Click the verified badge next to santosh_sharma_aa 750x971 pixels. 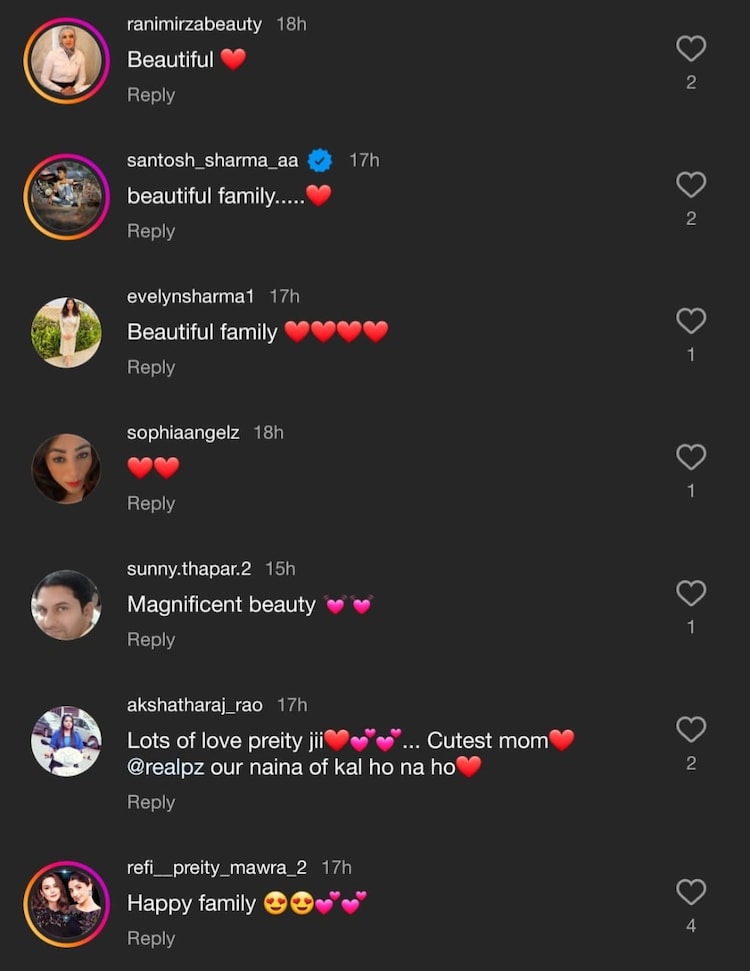pyautogui.click(x=318, y=158)
